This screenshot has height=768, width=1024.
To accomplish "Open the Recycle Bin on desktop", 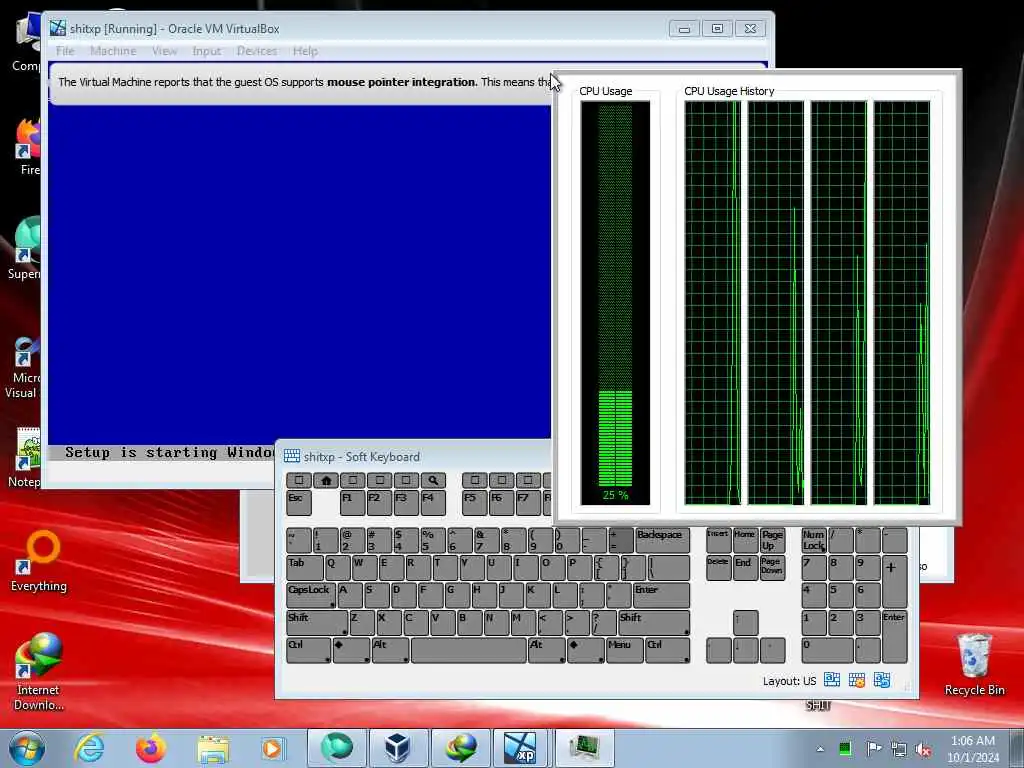I will (974, 665).
